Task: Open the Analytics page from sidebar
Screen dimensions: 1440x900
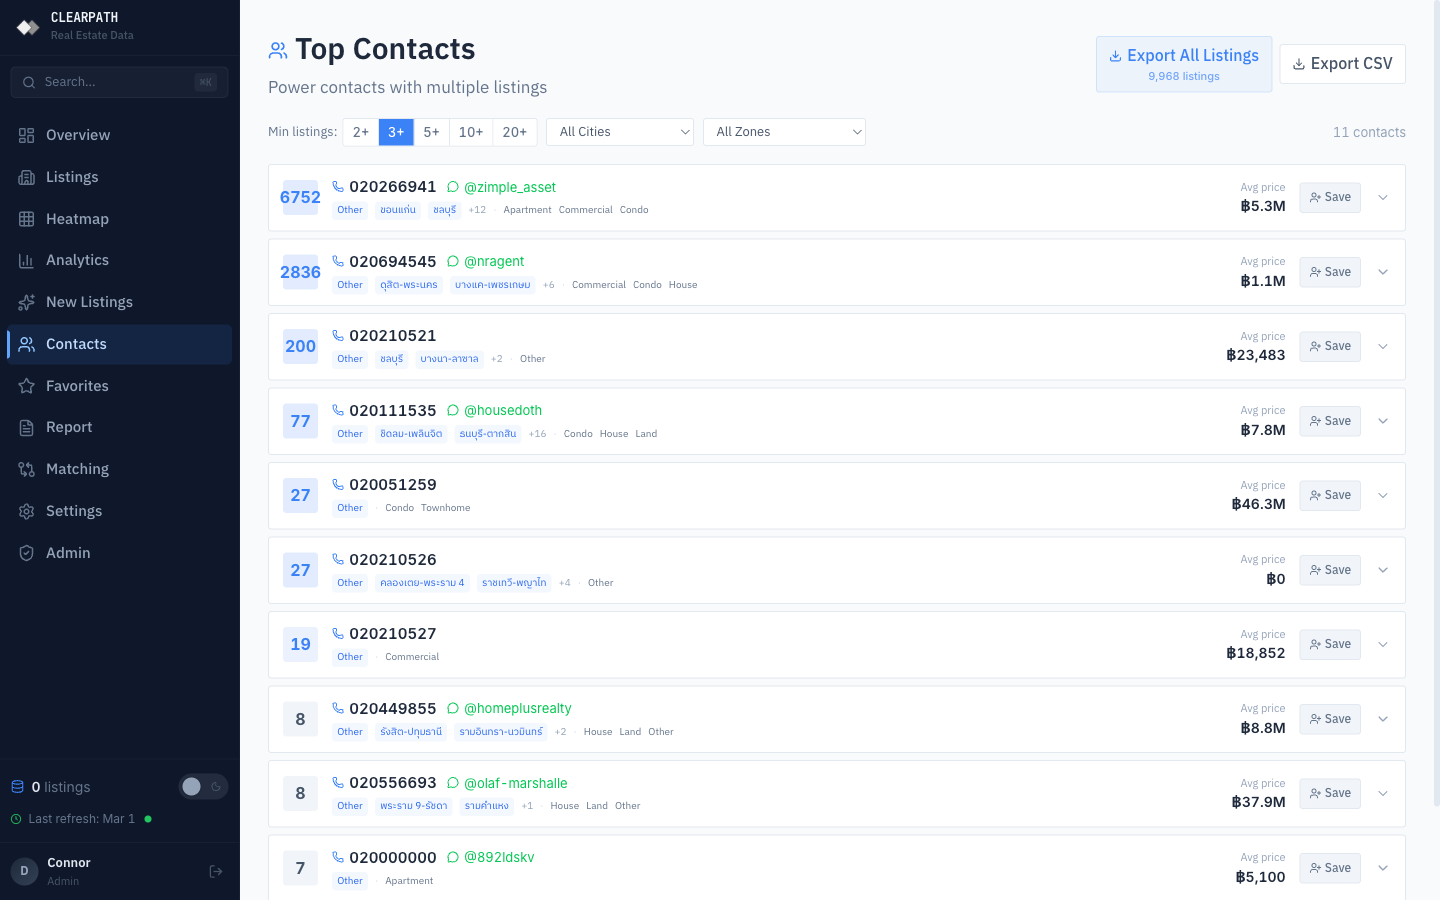Action: click(x=77, y=260)
